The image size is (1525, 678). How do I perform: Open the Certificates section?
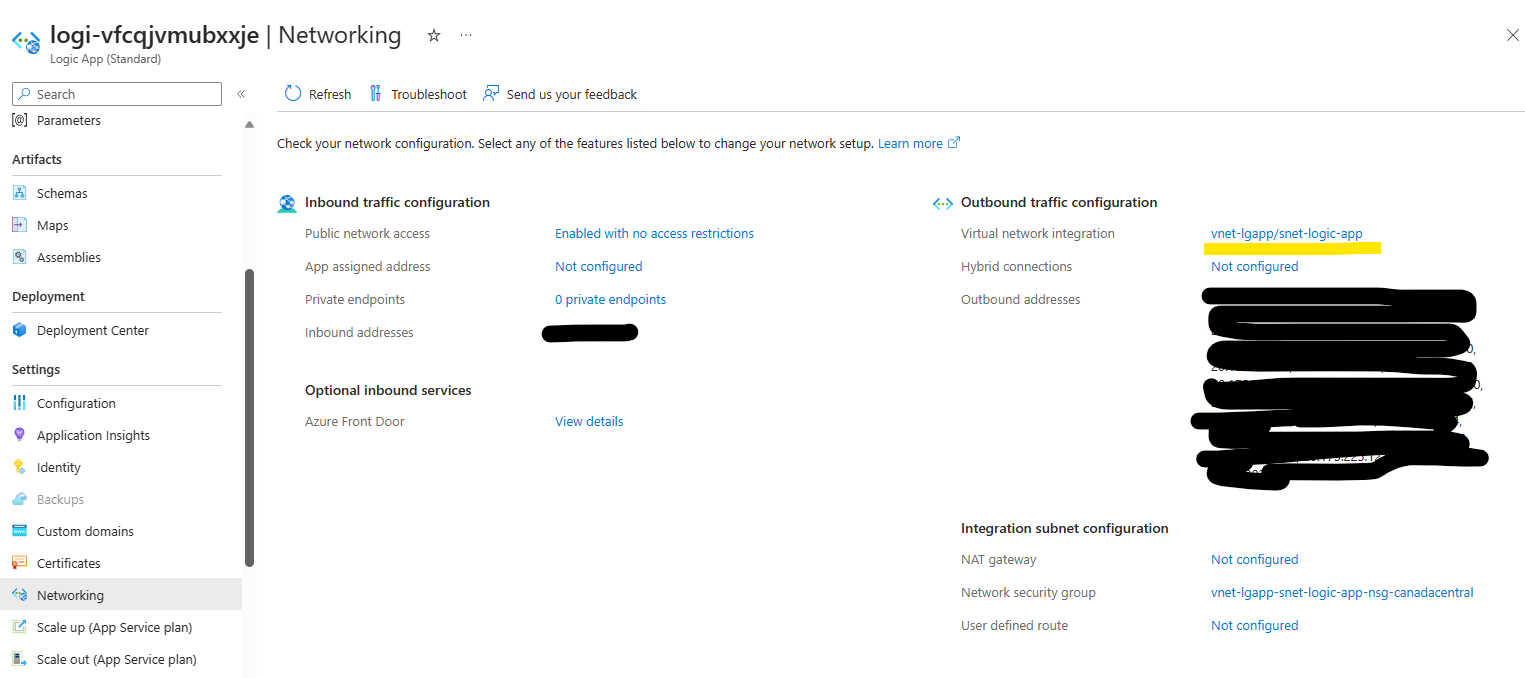pos(70,563)
